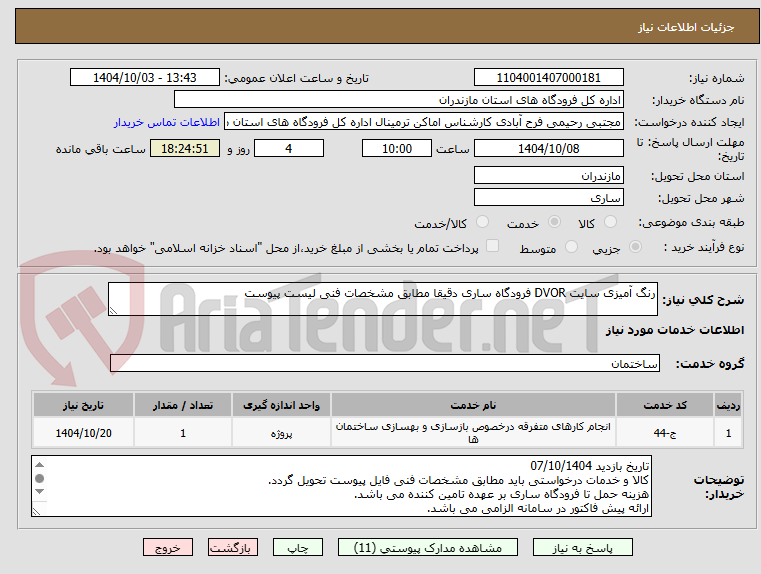
Task: Click the تاریخ بازدید 07/10/1404 line
Action: [589, 466]
